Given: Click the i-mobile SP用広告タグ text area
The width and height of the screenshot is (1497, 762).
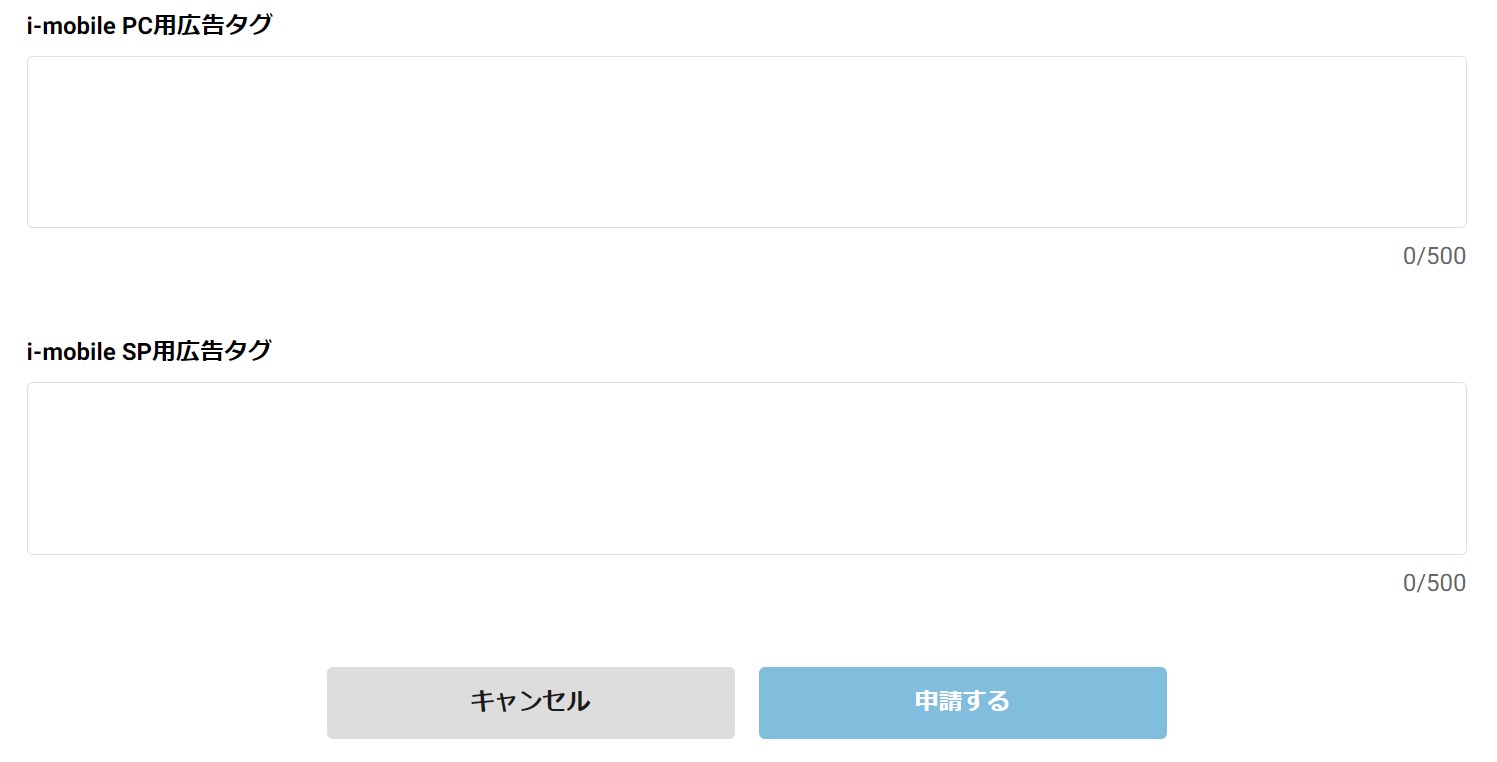Looking at the screenshot, I should pyautogui.click(x=746, y=468).
